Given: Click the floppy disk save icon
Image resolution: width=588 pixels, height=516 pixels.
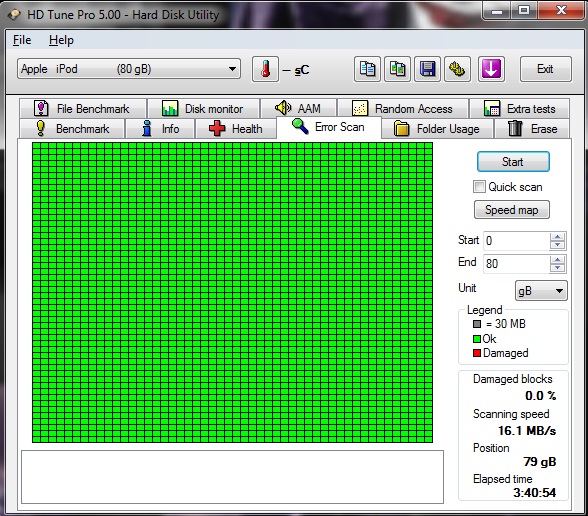Looking at the screenshot, I should (x=428, y=69).
